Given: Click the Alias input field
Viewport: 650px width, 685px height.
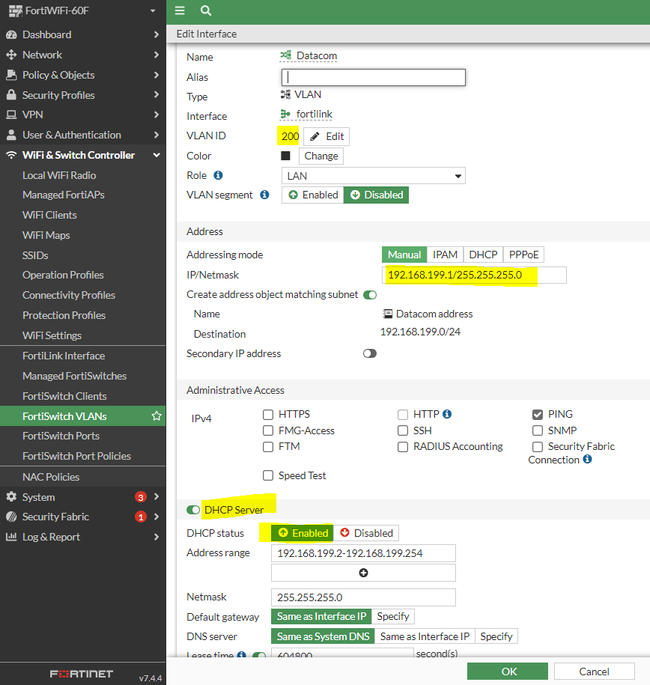Looking at the screenshot, I should pos(373,77).
